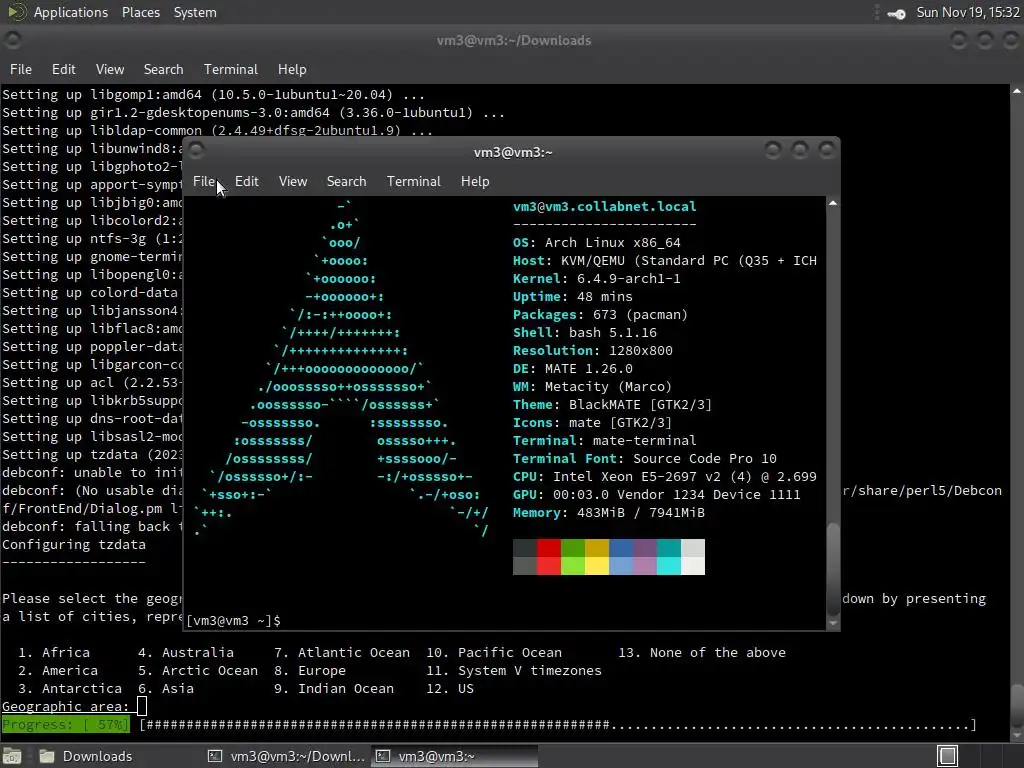
Task: Open Edit menu in front vm3@vm3:~ terminal
Action: (246, 182)
